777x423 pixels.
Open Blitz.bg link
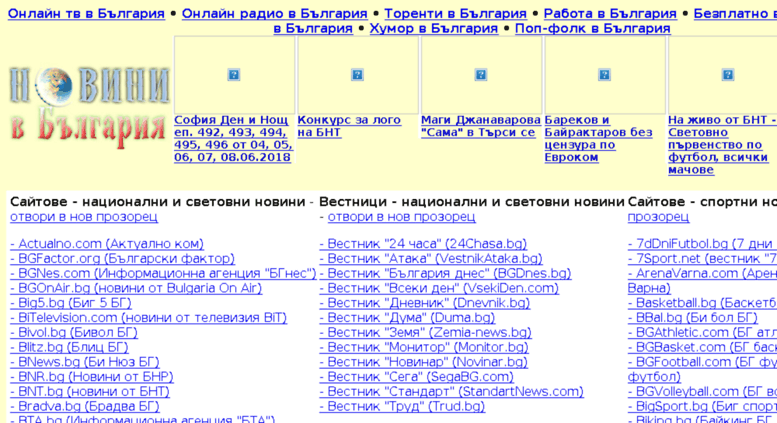tap(69, 347)
